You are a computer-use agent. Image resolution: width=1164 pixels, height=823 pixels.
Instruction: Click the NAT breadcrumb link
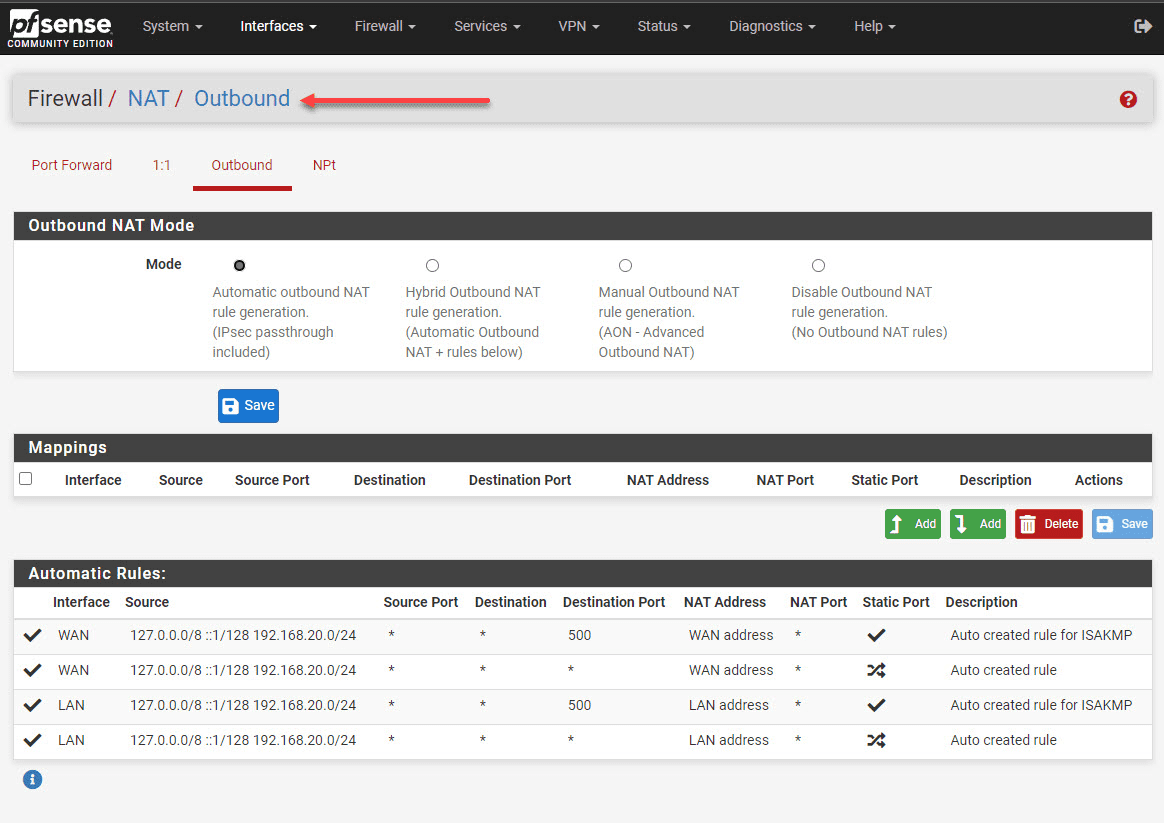point(148,99)
